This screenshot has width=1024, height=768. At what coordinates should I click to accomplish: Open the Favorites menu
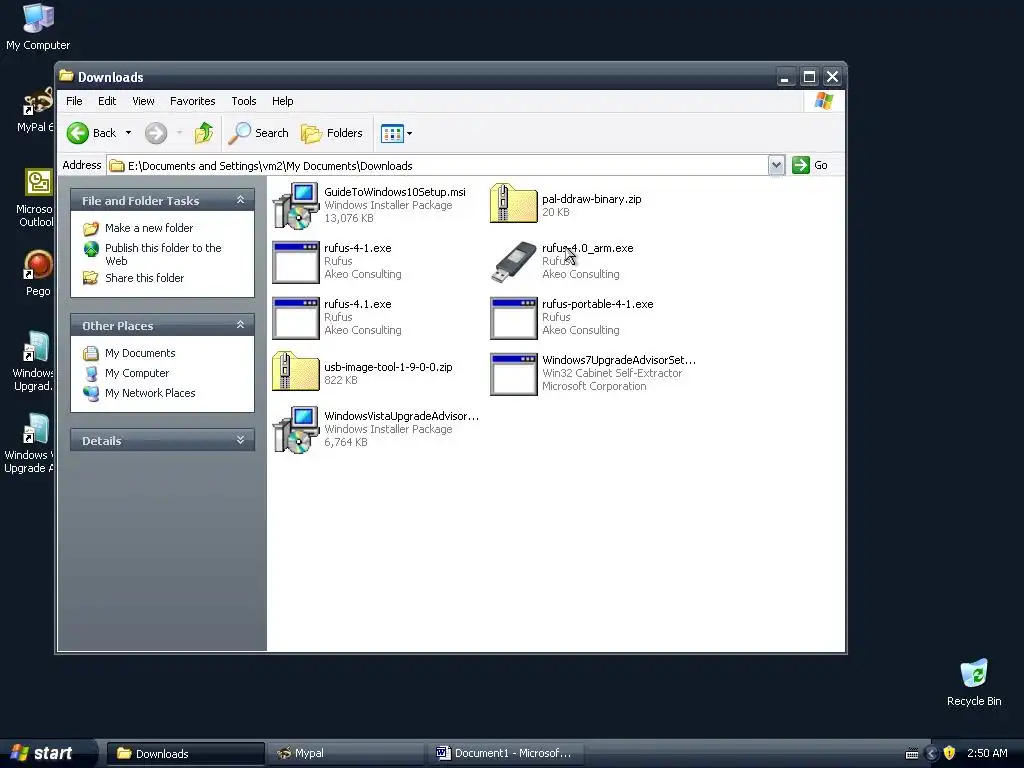click(x=193, y=101)
